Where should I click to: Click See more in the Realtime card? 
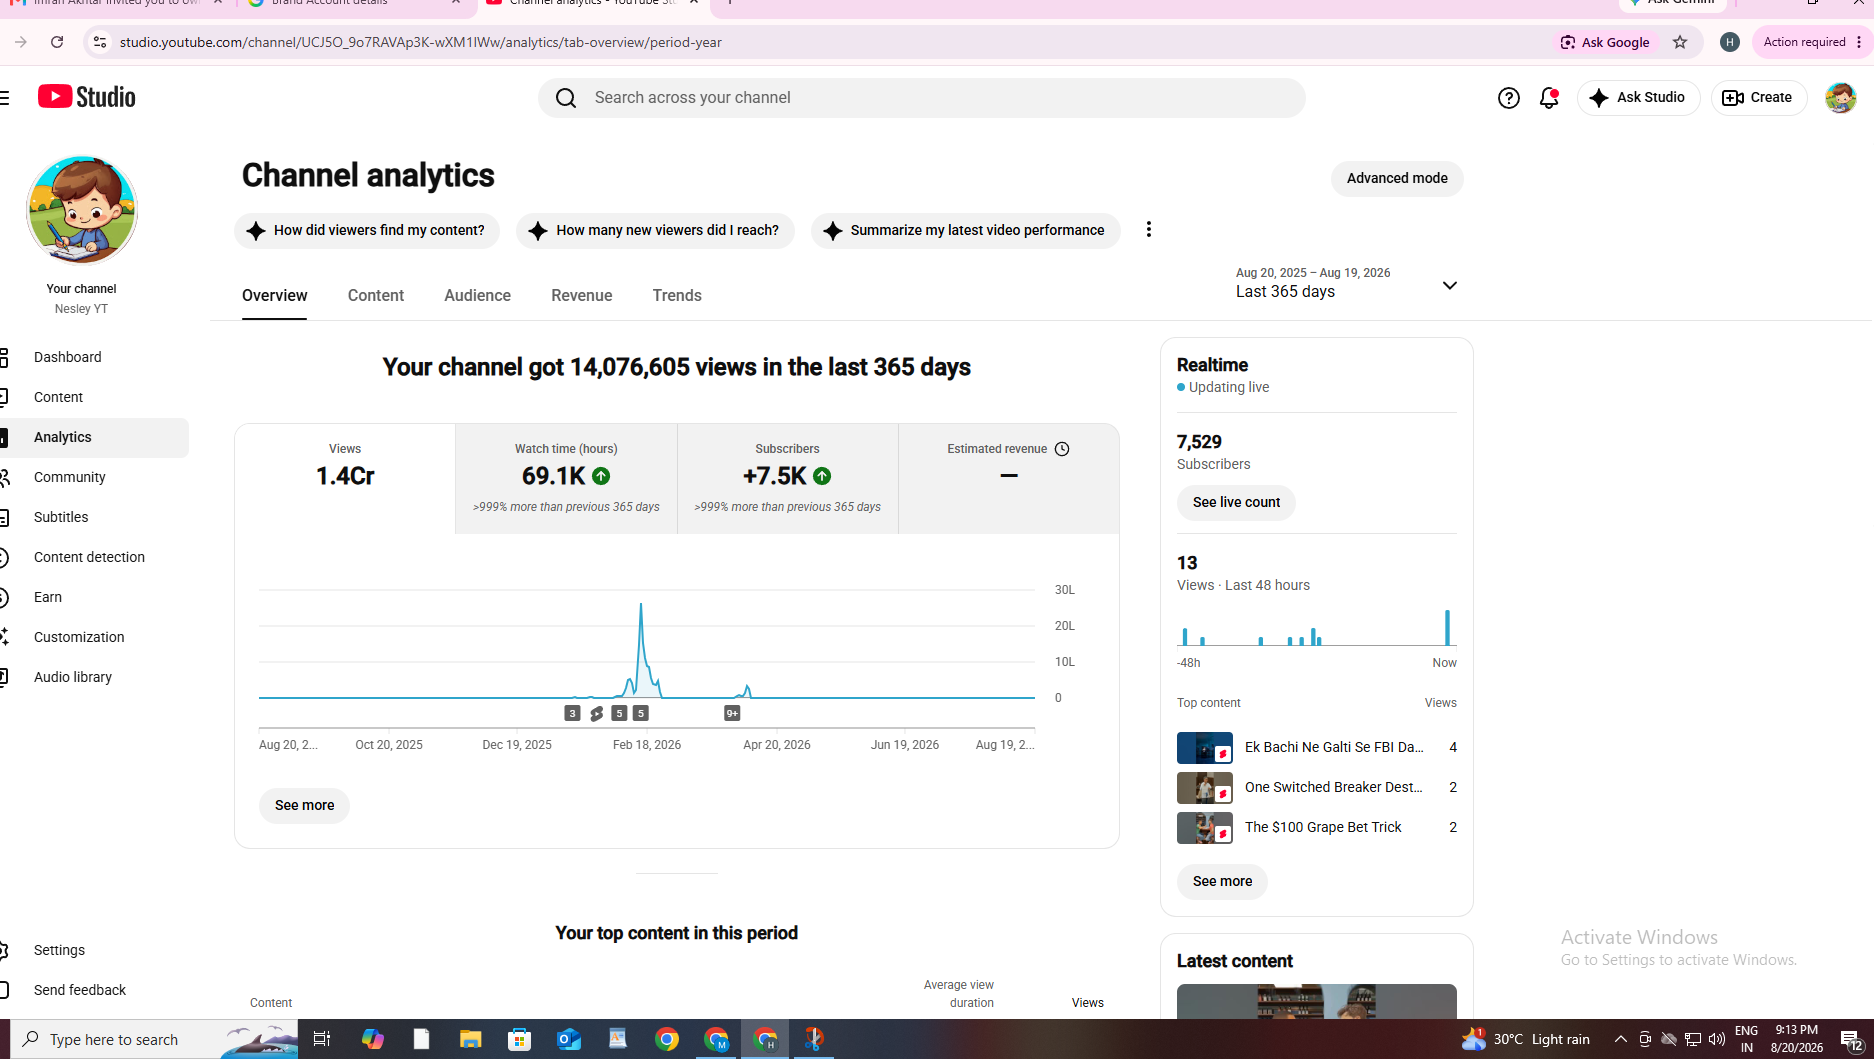(1222, 881)
